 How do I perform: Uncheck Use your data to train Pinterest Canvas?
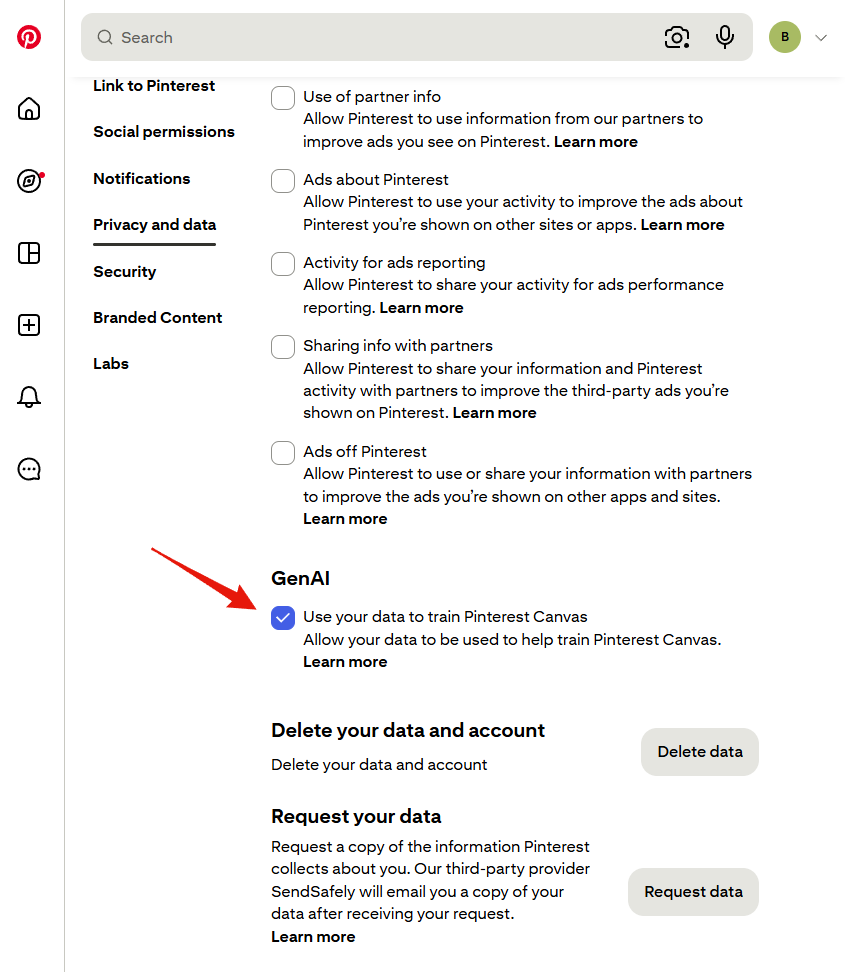[x=283, y=618]
